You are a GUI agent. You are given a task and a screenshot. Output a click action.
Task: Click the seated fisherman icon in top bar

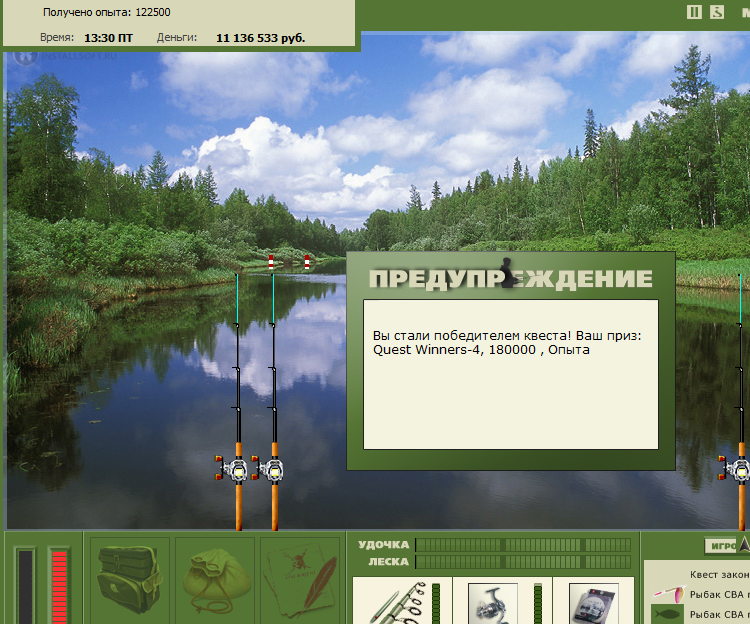(x=717, y=12)
